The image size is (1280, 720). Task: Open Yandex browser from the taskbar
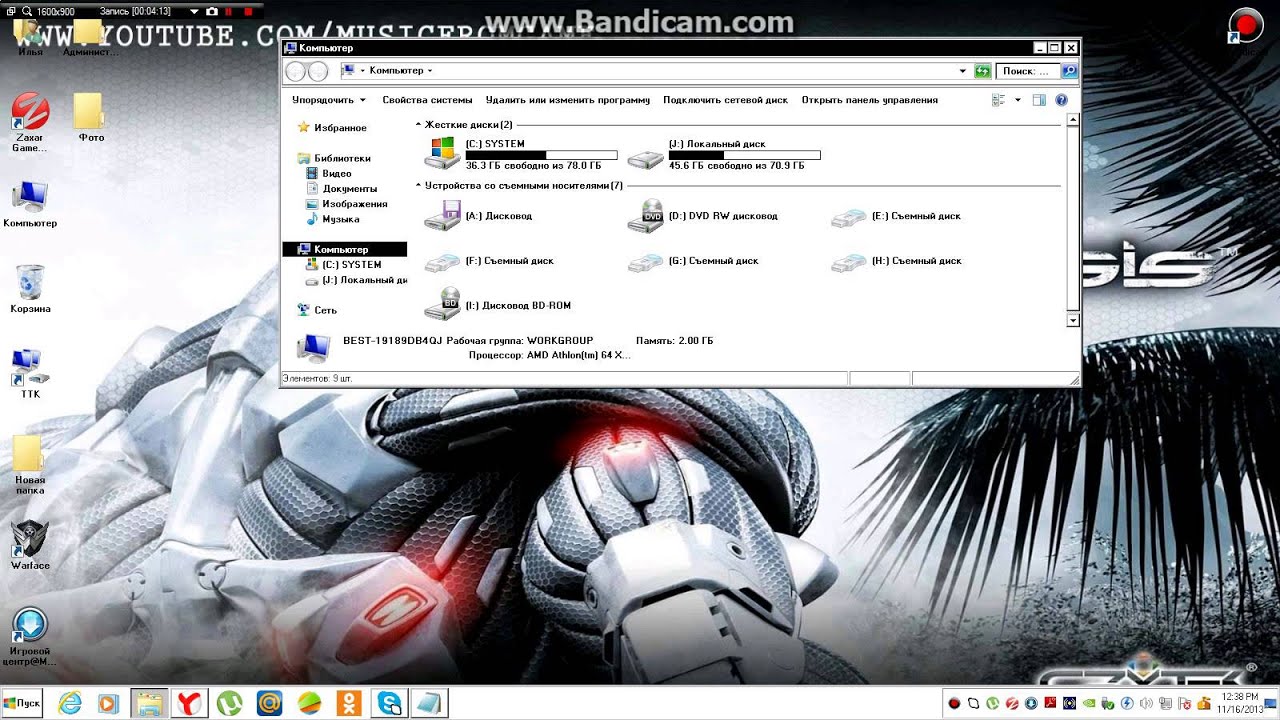point(190,704)
